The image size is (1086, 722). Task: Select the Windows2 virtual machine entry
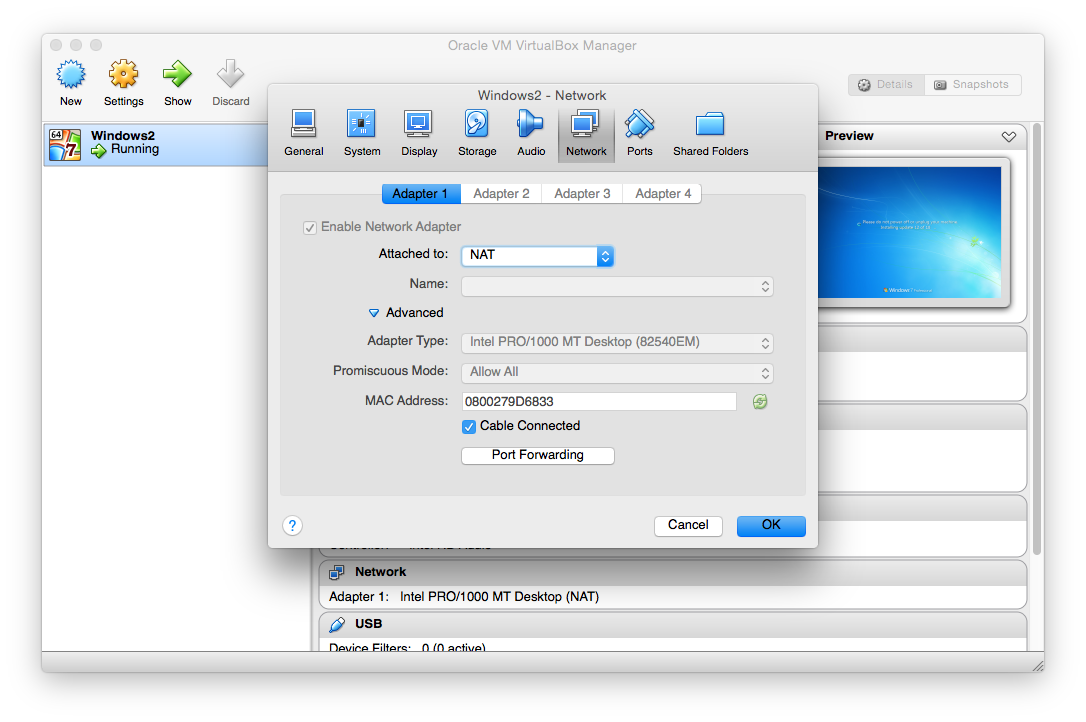click(x=156, y=144)
